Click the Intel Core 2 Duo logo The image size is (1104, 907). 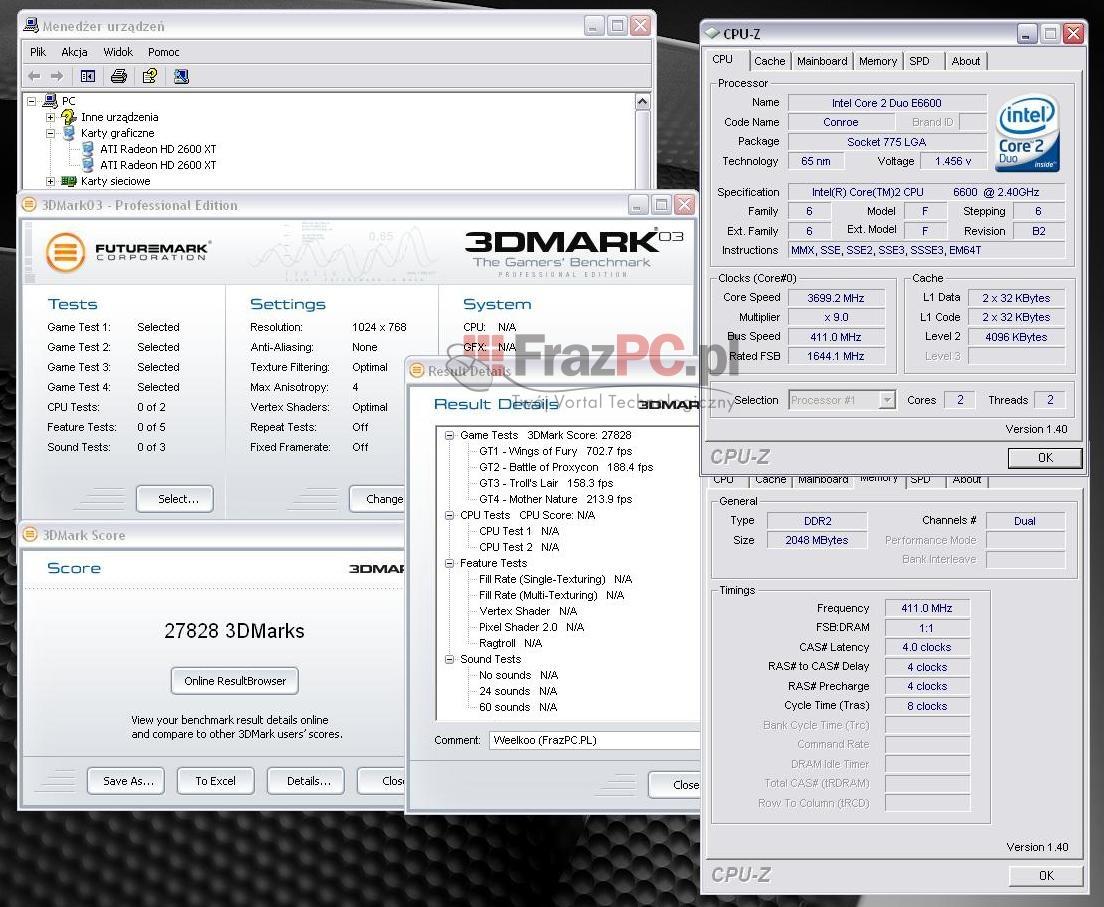pos(1027,134)
